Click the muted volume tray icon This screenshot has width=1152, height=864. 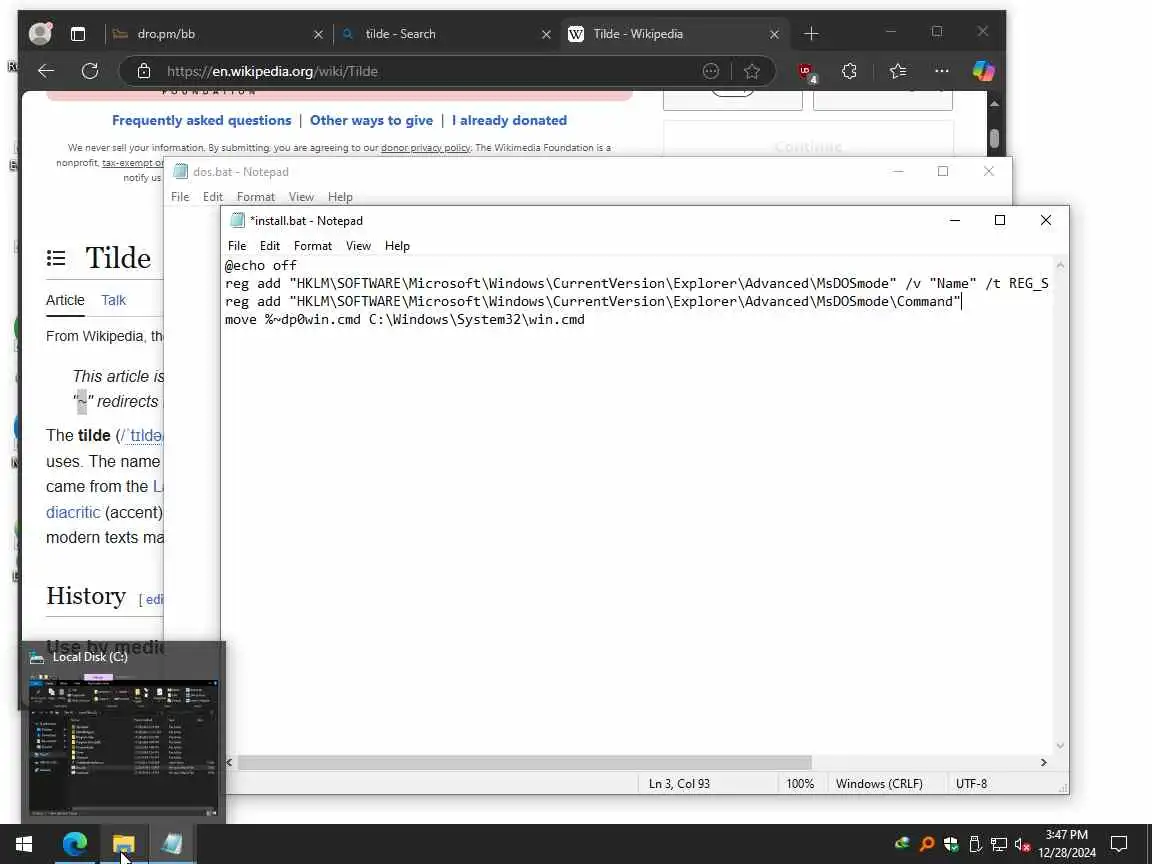pos(1022,844)
